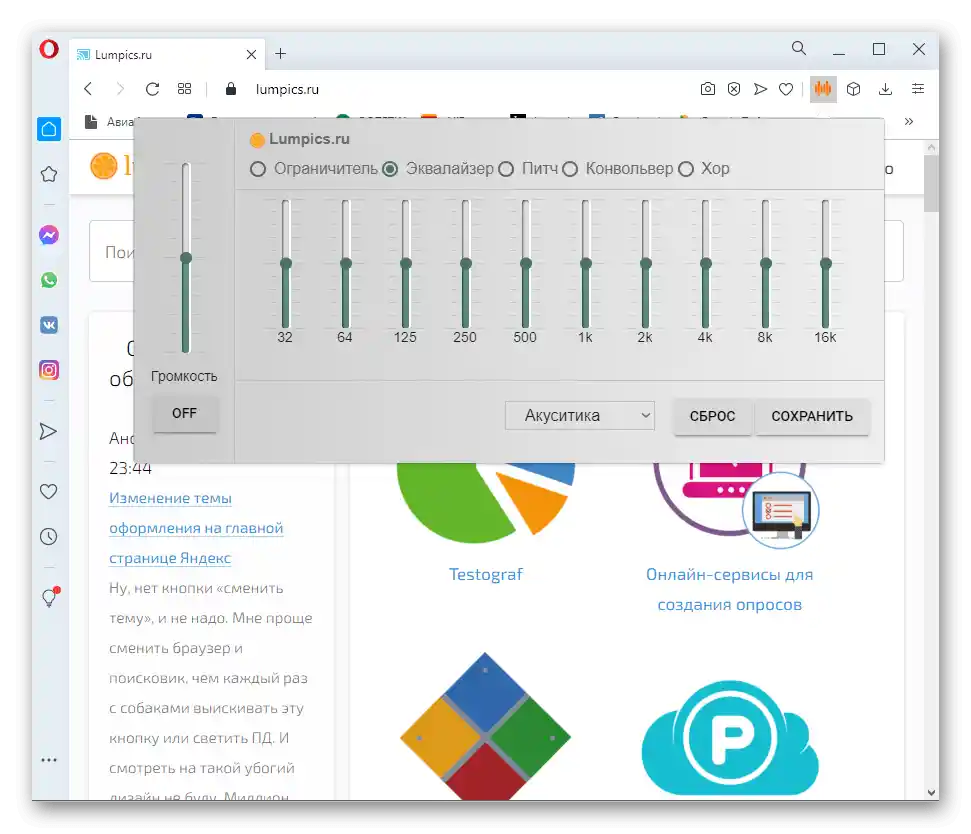The image size is (971, 834).
Task: Open the downloads icon
Action: [886, 89]
